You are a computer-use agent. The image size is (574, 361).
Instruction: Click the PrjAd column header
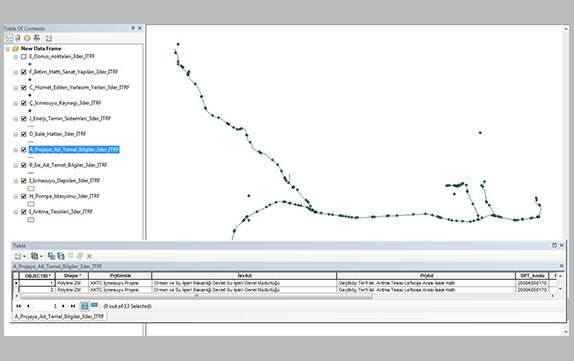click(x=426, y=276)
